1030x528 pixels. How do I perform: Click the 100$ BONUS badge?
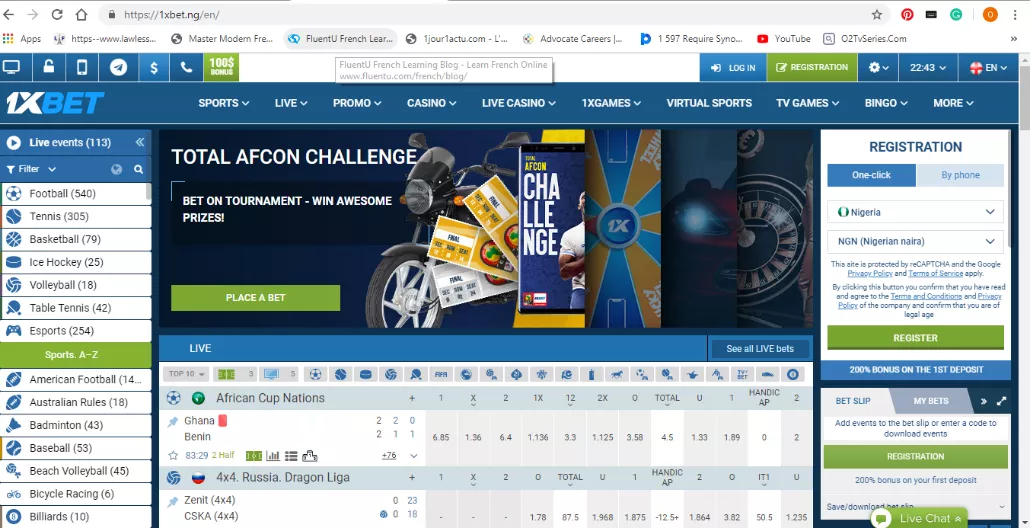(x=221, y=67)
